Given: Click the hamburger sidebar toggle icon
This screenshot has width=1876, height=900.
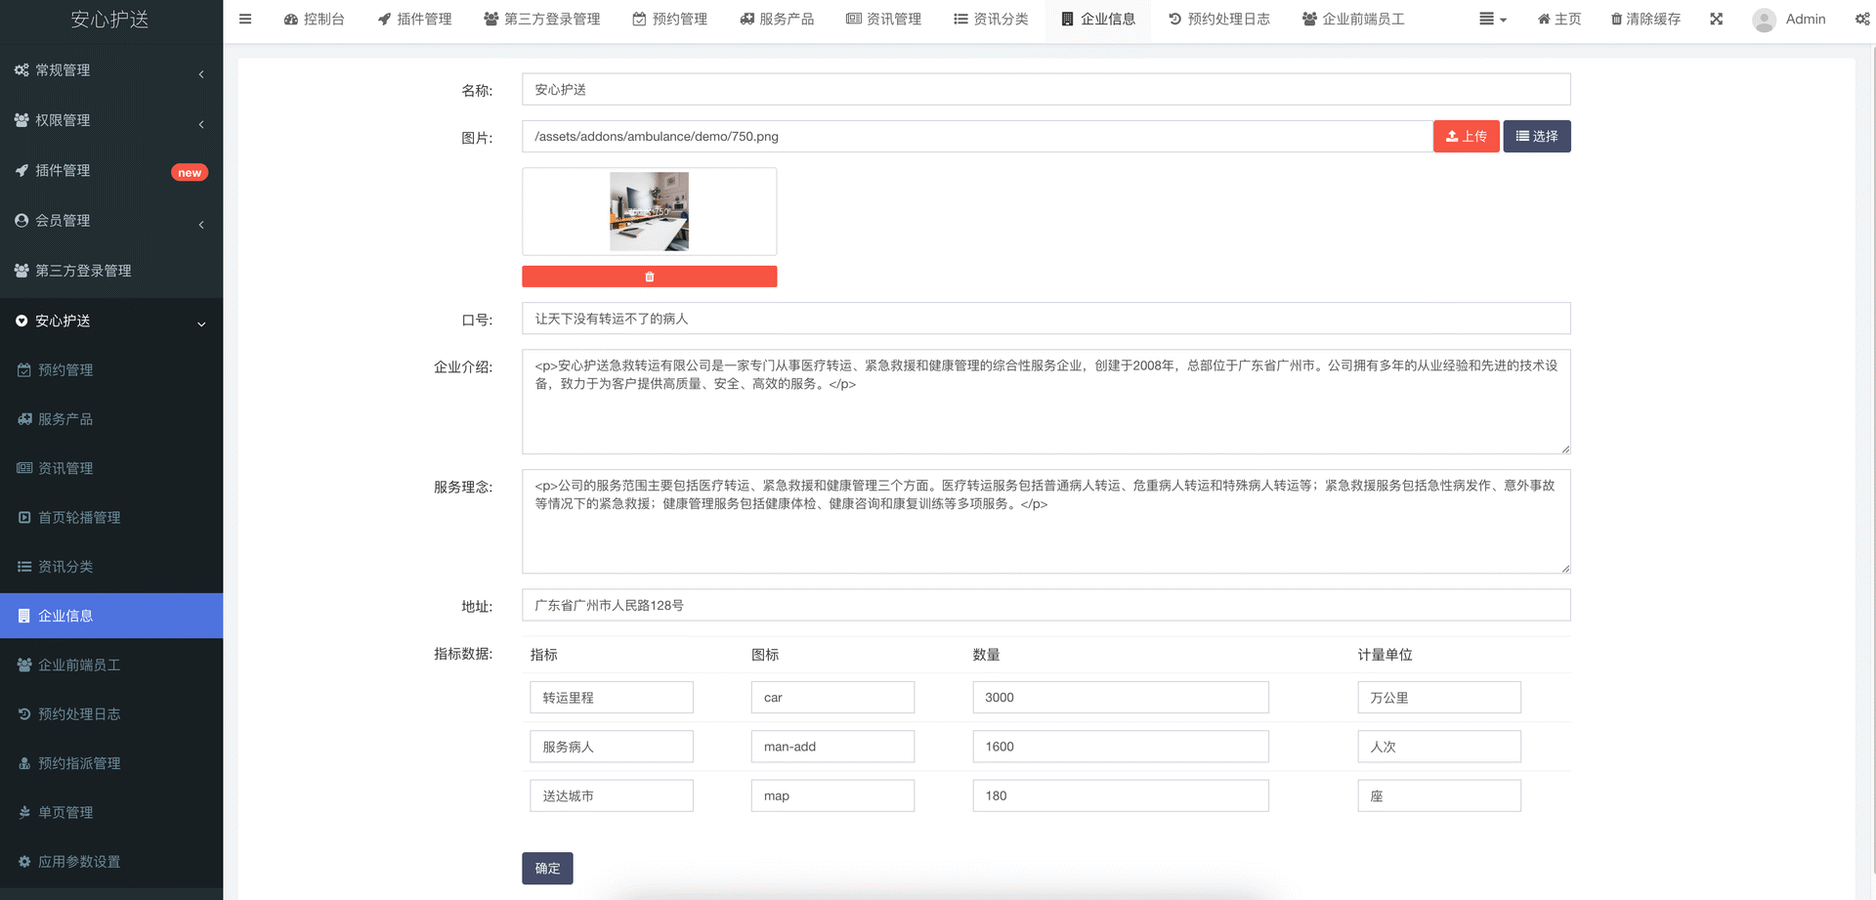Looking at the screenshot, I should click(245, 19).
